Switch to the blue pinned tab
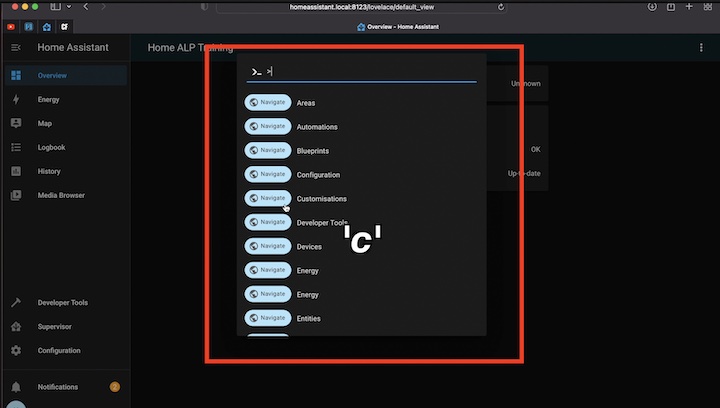Screen dimensions: 720x408 tap(29, 27)
